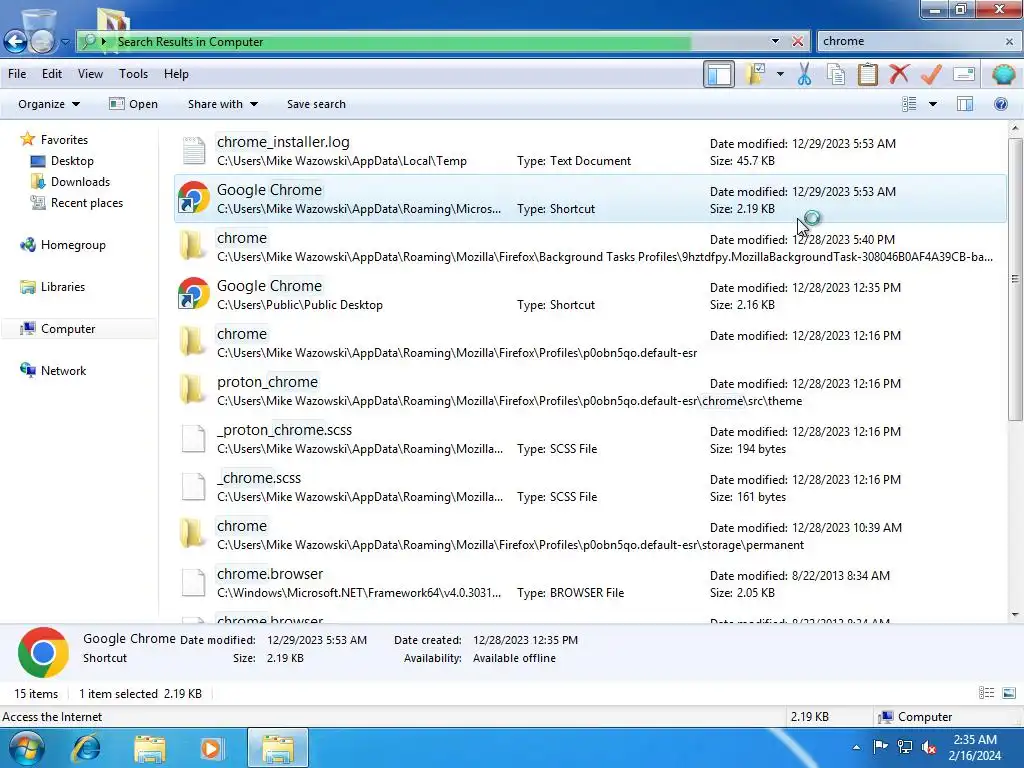Select Computer in navigation pane
The width and height of the screenshot is (1024, 768).
[68, 328]
